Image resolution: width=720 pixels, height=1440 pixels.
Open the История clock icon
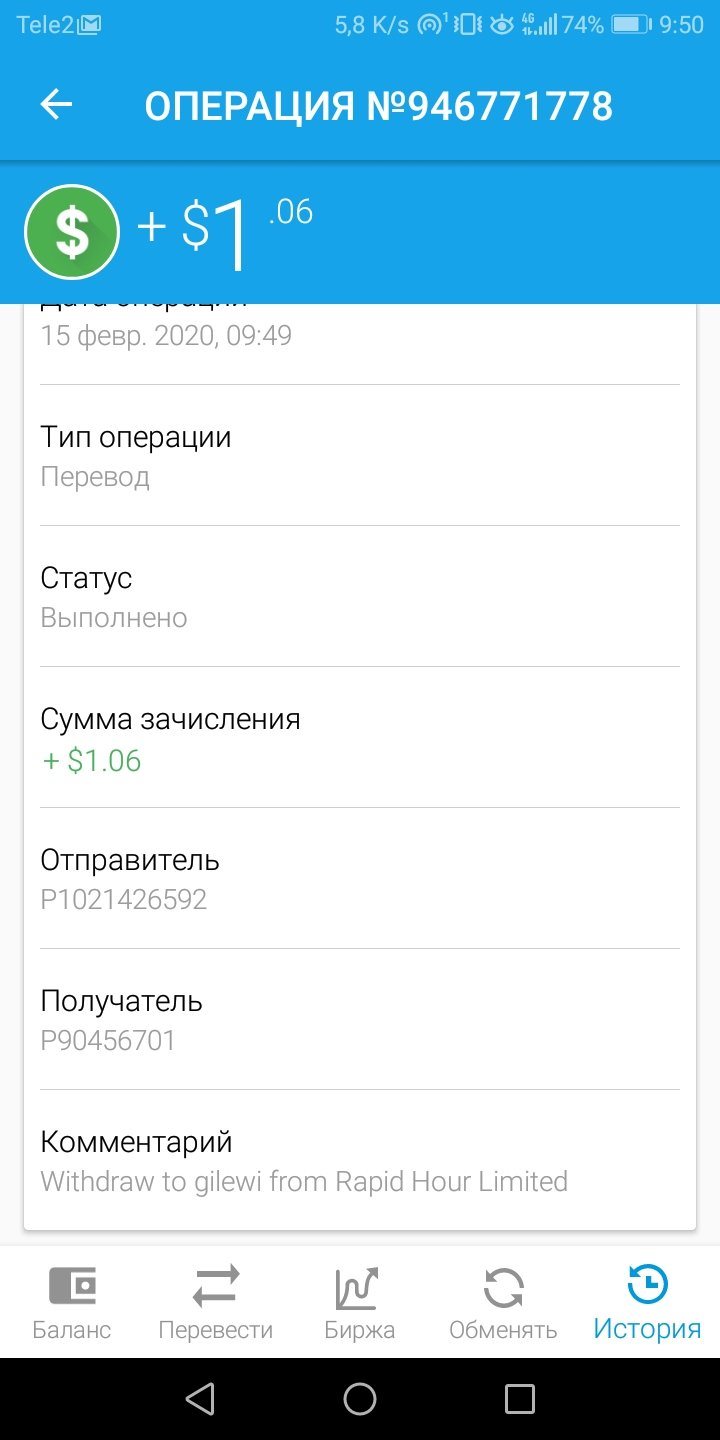pyautogui.click(x=648, y=1284)
